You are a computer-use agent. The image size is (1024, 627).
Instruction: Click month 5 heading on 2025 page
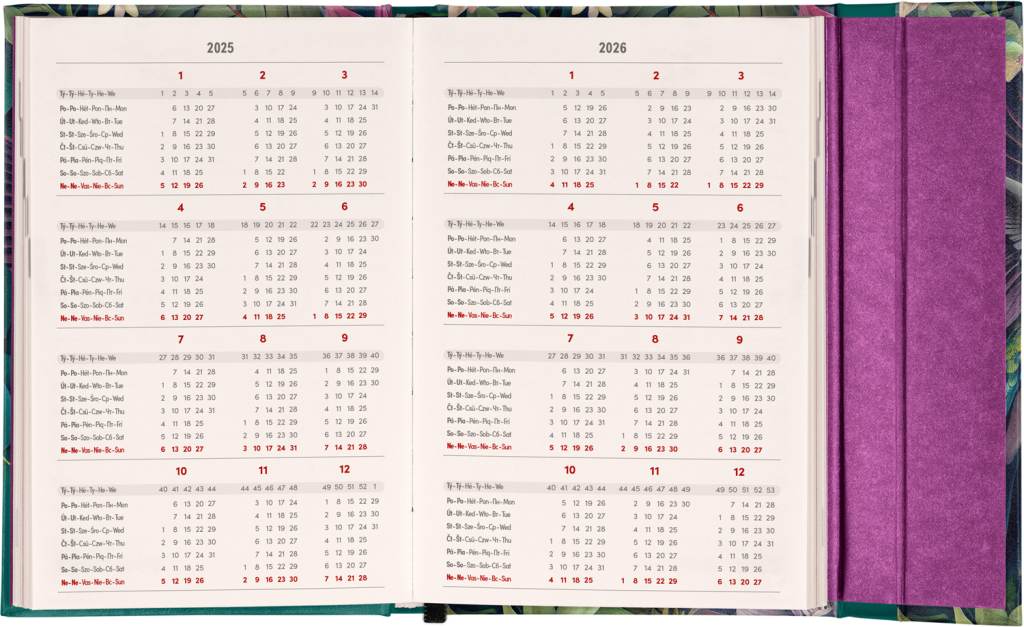262,207
